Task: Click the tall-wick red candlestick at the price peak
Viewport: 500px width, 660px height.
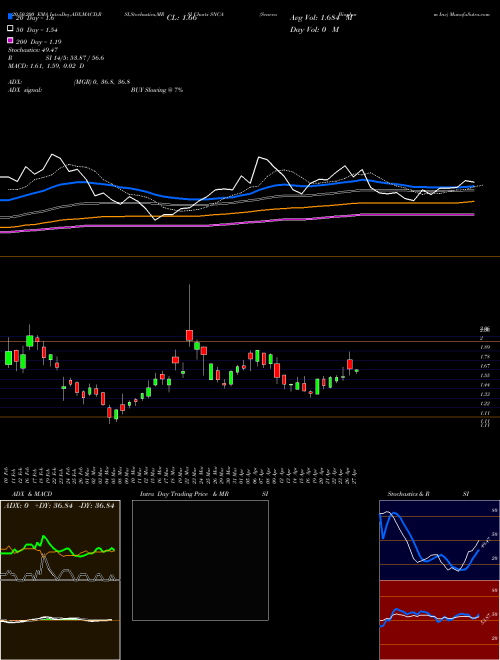Action: point(189,335)
